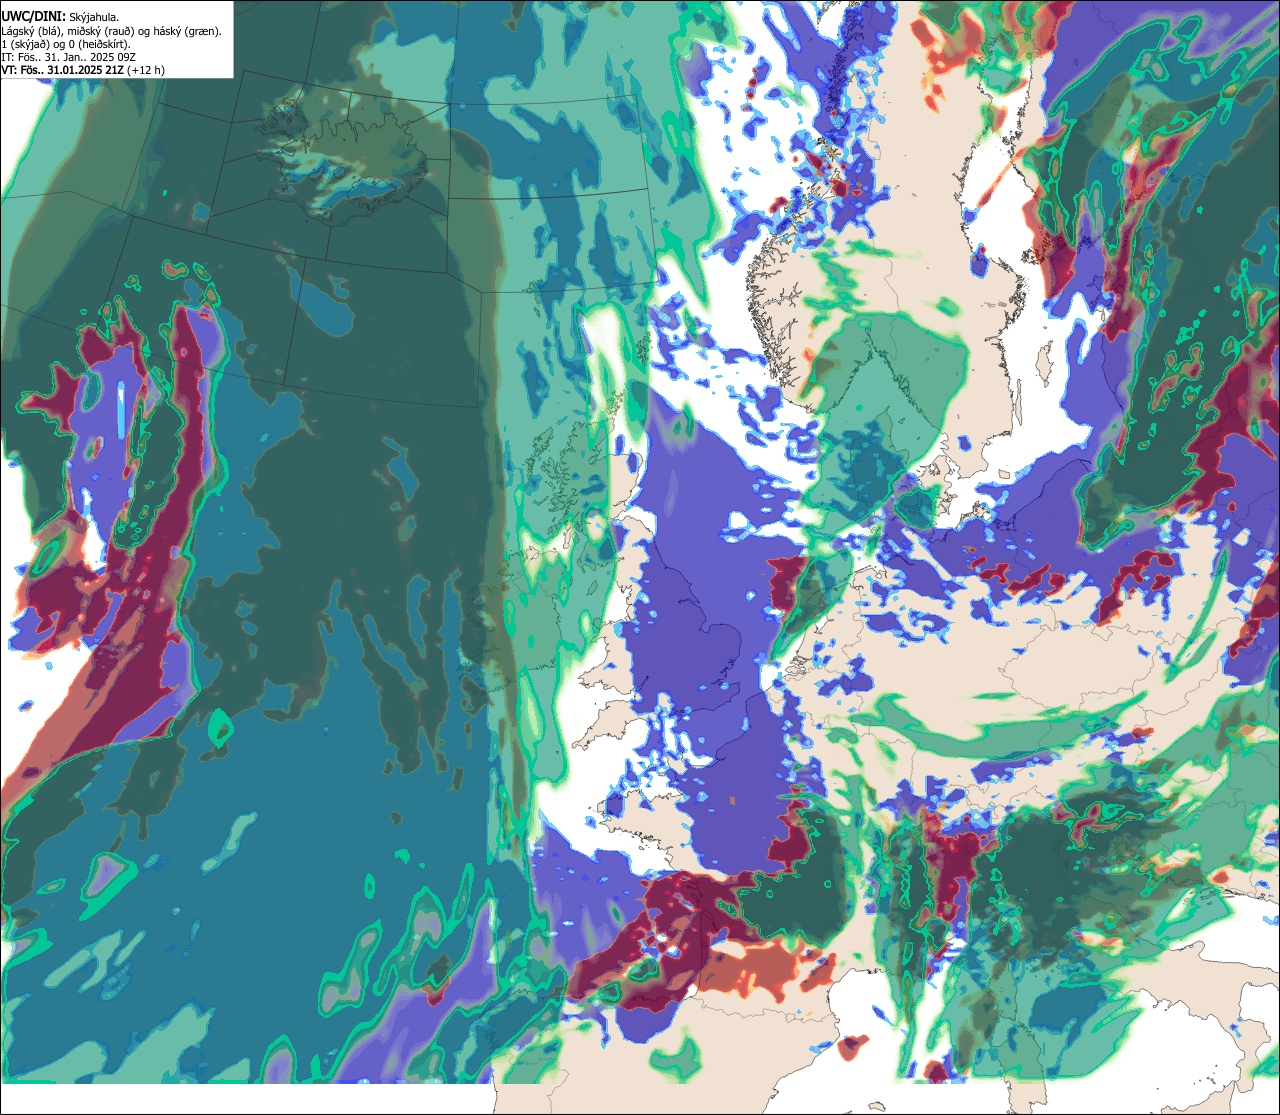Click the 'IT: Fös.. 31. Jan.. 2025 09Z' line
This screenshot has width=1280, height=1115.
68,57
